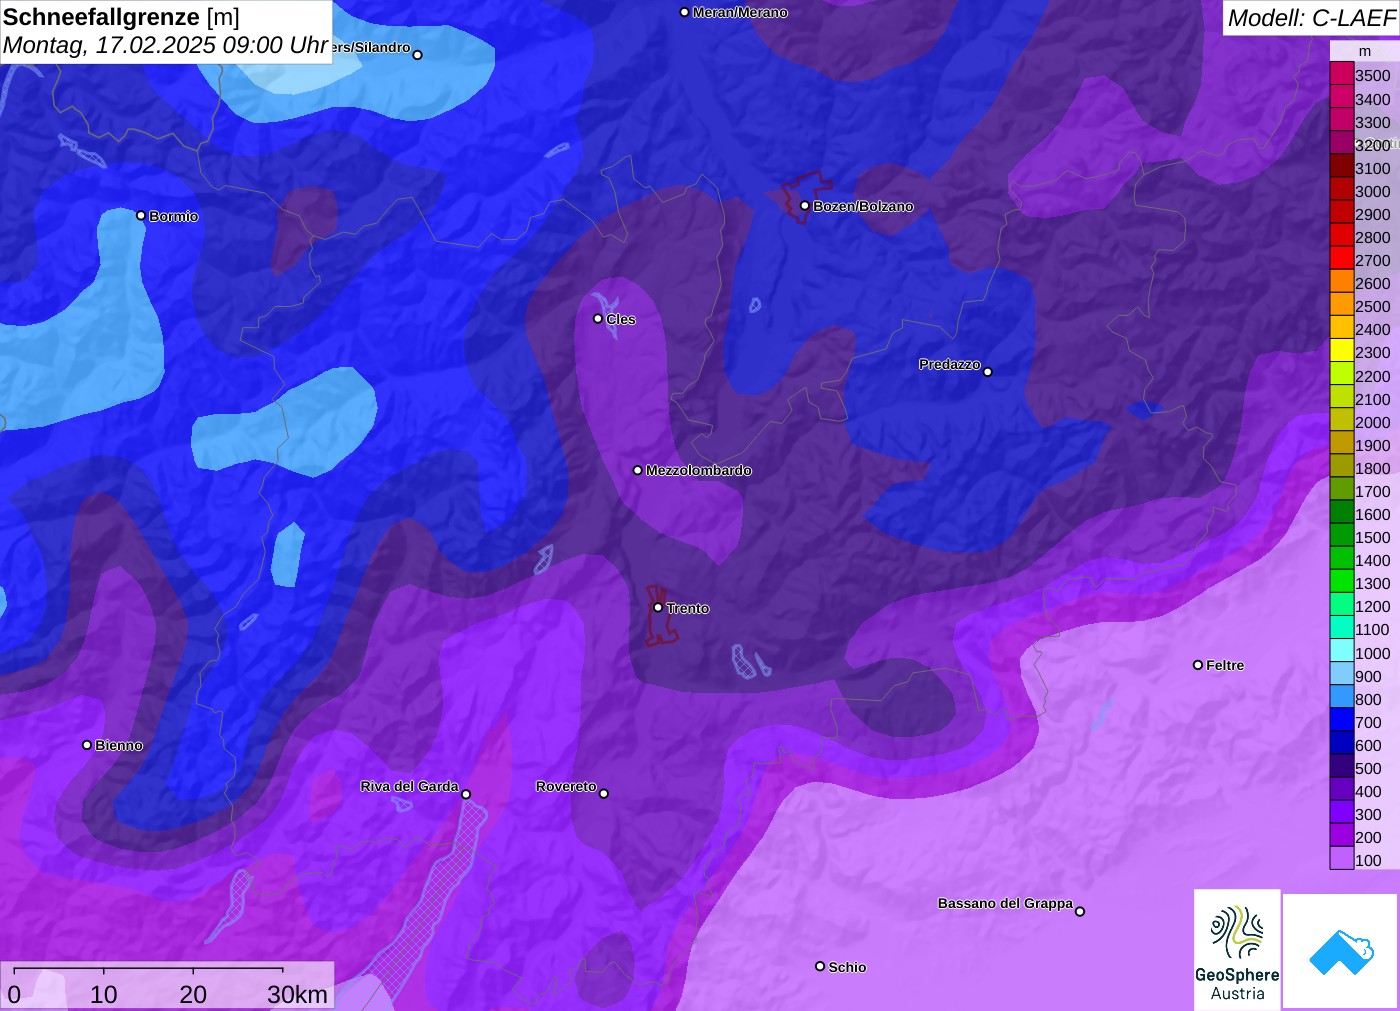Click the scale bar 30km label

pyautogui.click(x=297, y=994)
